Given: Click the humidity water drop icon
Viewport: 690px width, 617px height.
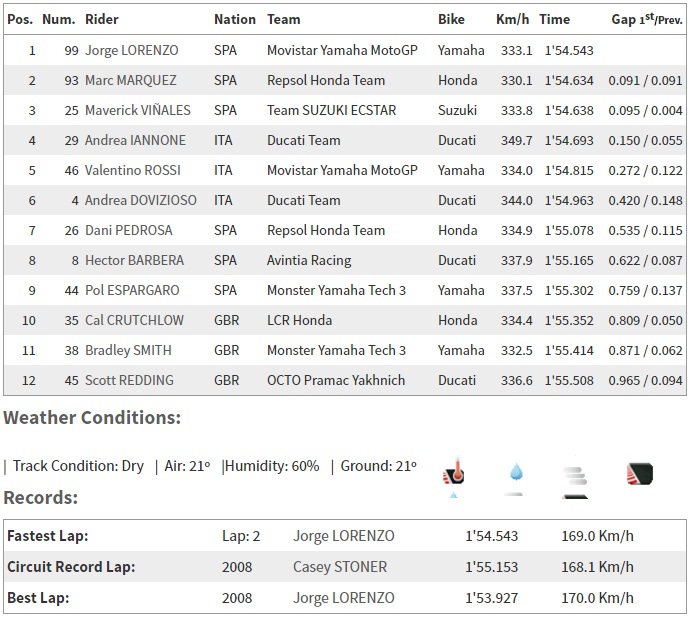Looking at the screenshot, I should pyautogui.click(x=514, y=475).
